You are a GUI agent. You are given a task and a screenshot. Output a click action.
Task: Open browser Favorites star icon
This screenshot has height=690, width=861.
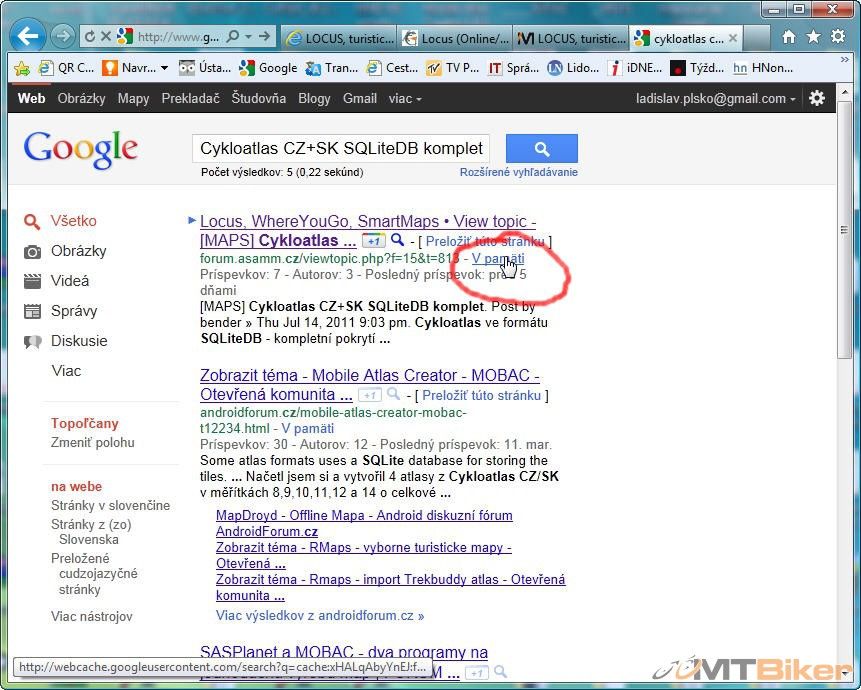click(x=813, y=37)
